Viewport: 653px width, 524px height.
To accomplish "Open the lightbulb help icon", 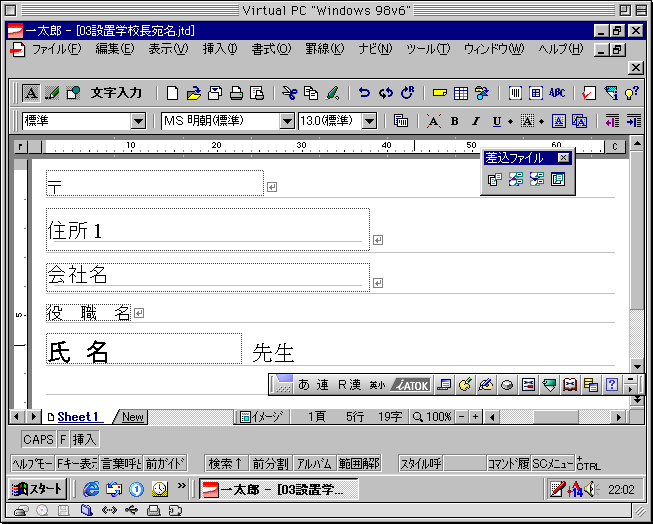I will 632,92.
